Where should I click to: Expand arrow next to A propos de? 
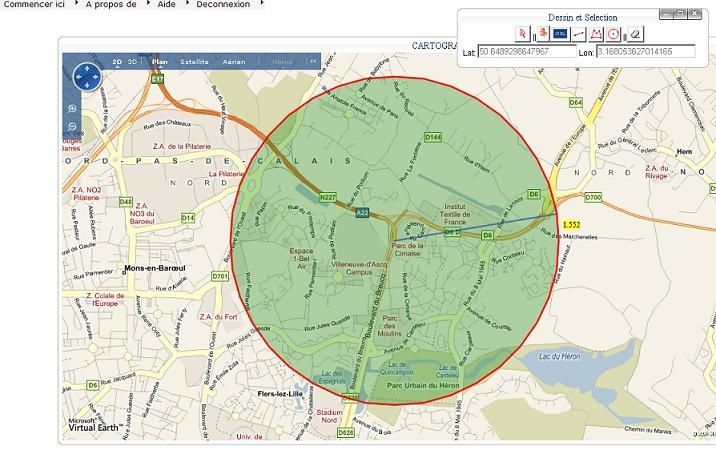[x=148, y=3]
